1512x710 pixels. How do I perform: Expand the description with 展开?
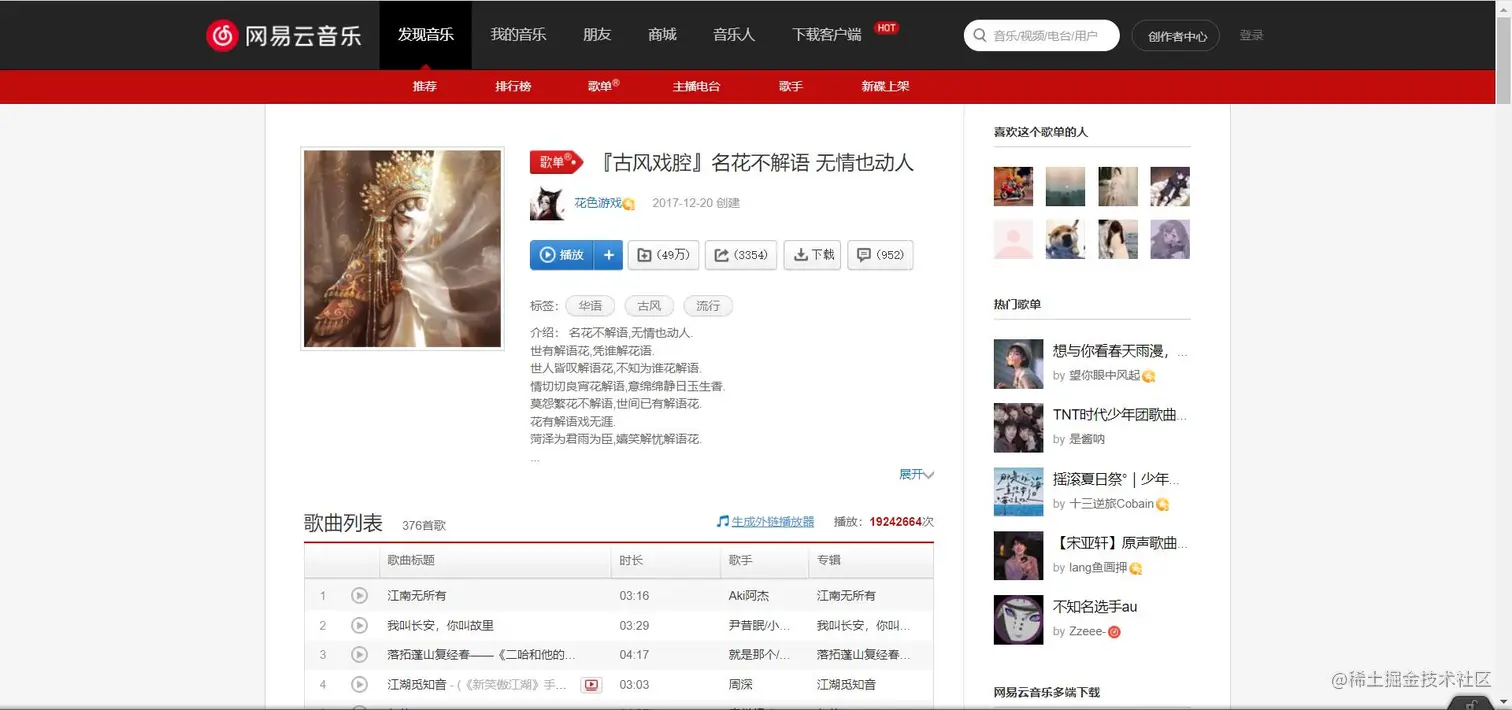[916, 474]
